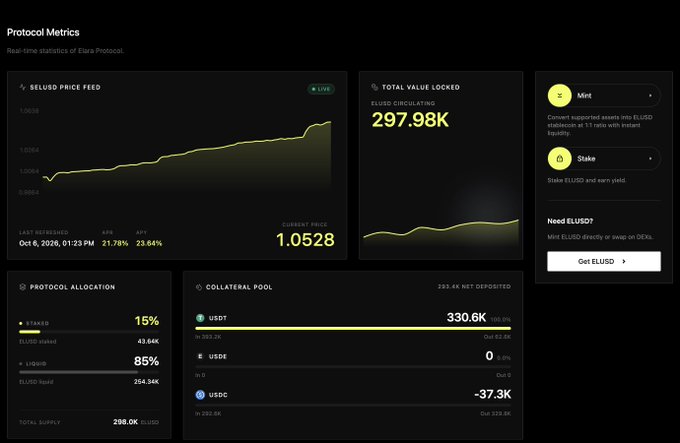Click the Total Value Locked mini chart
The height and width of the screenshot is (443, 680).
(441, 233)
